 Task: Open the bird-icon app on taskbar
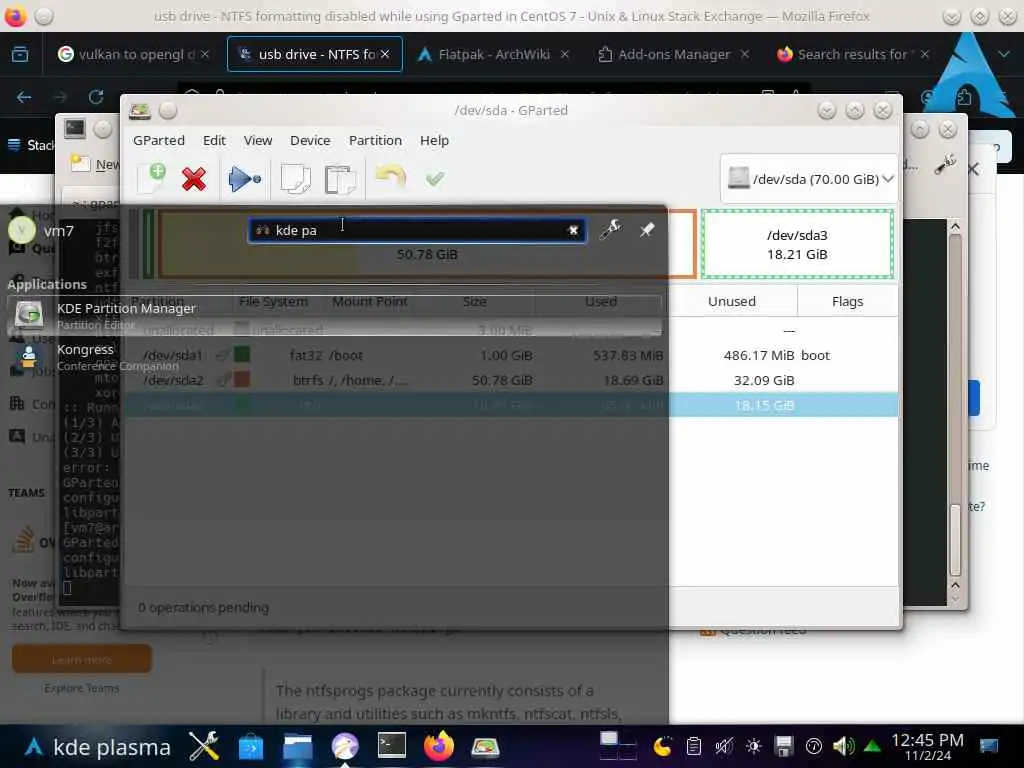tap(345, 746)
